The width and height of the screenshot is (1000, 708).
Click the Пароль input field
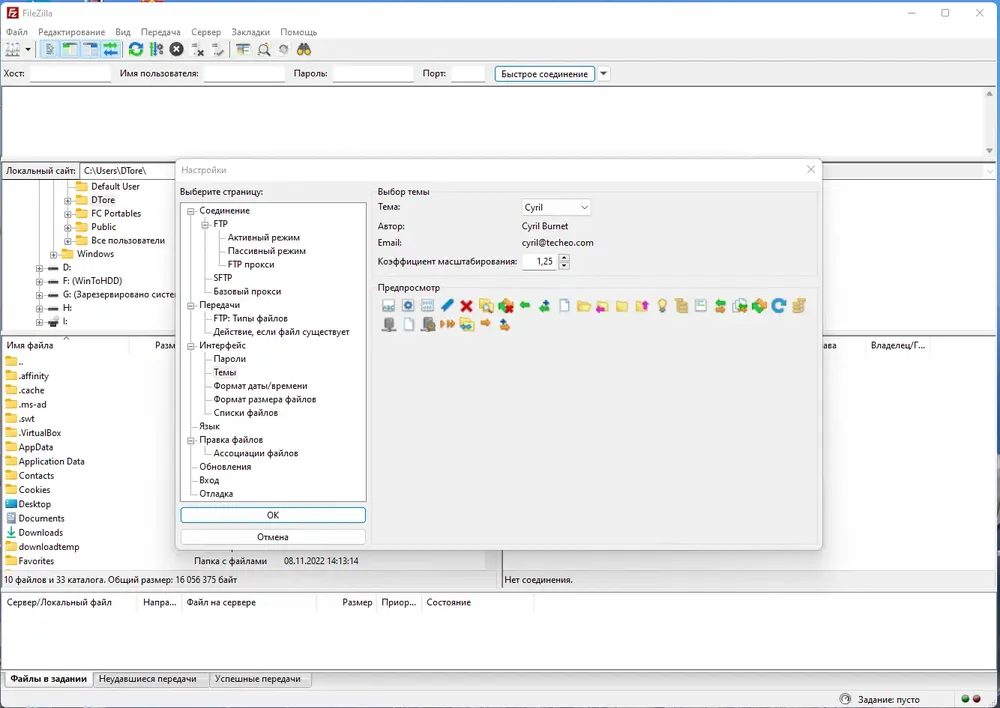point(373,74)
